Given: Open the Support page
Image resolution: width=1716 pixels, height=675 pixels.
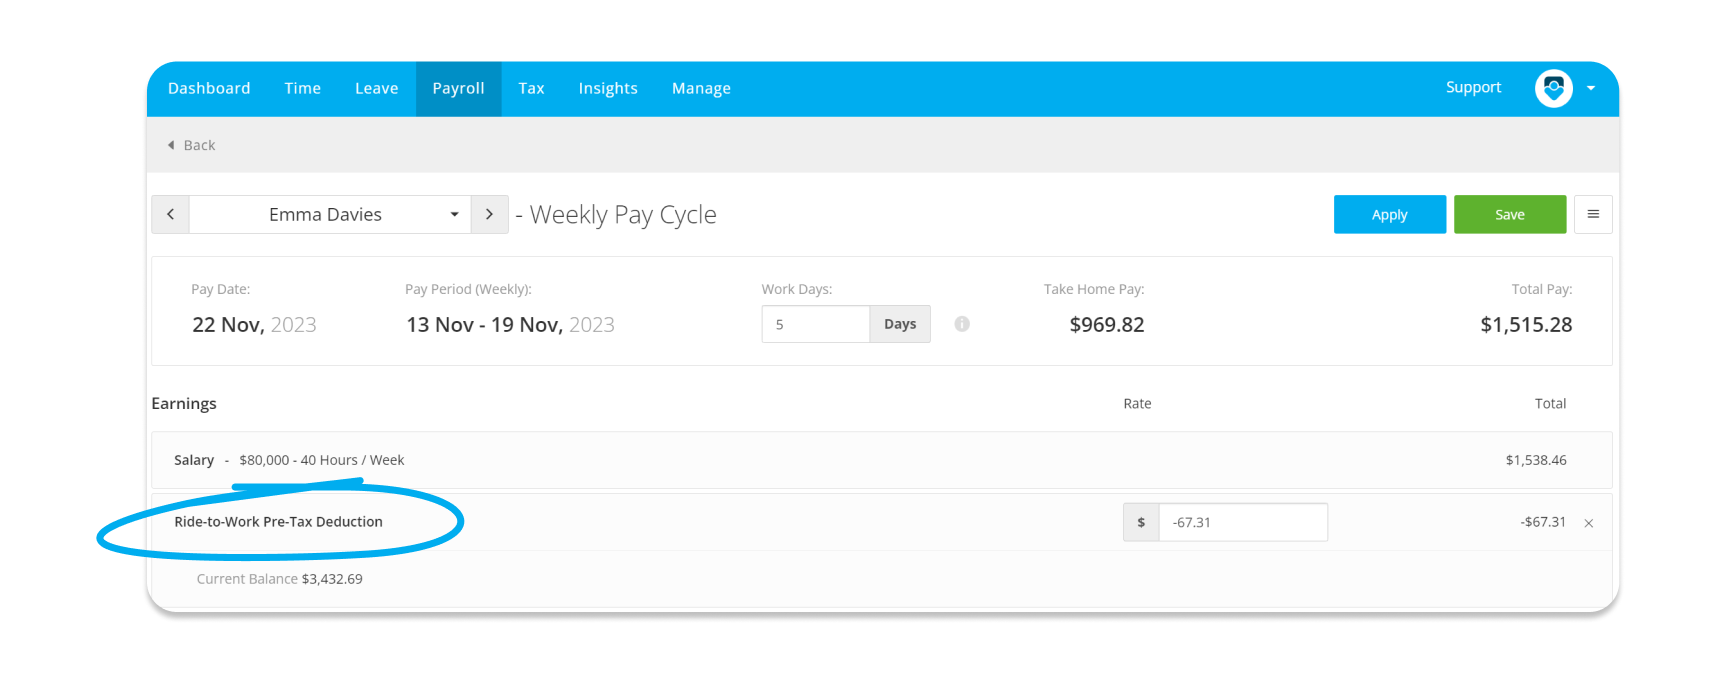Looking at the screenshot, I should click(1473, 87).
